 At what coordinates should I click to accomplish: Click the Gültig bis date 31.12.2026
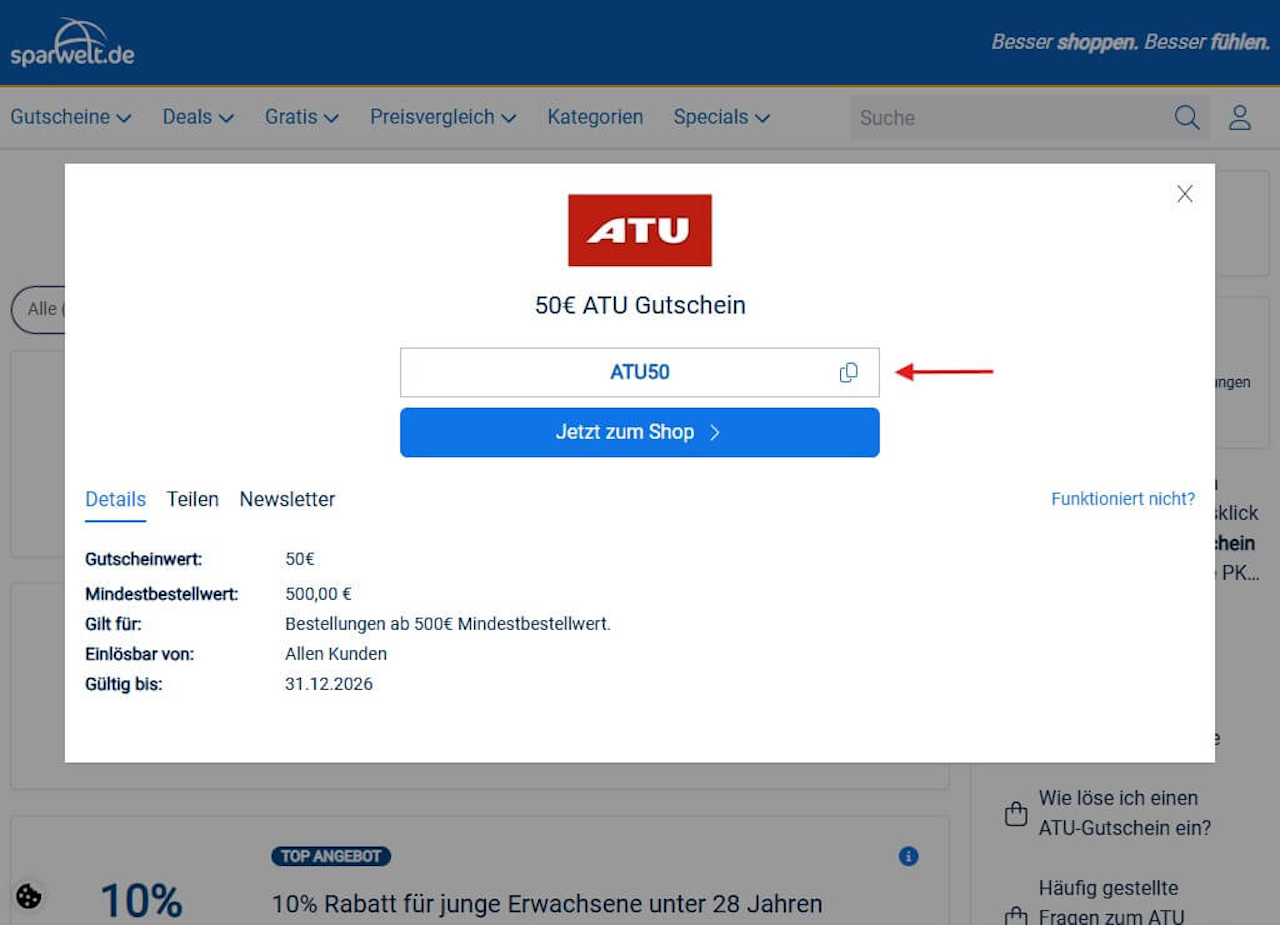(329, 684)
